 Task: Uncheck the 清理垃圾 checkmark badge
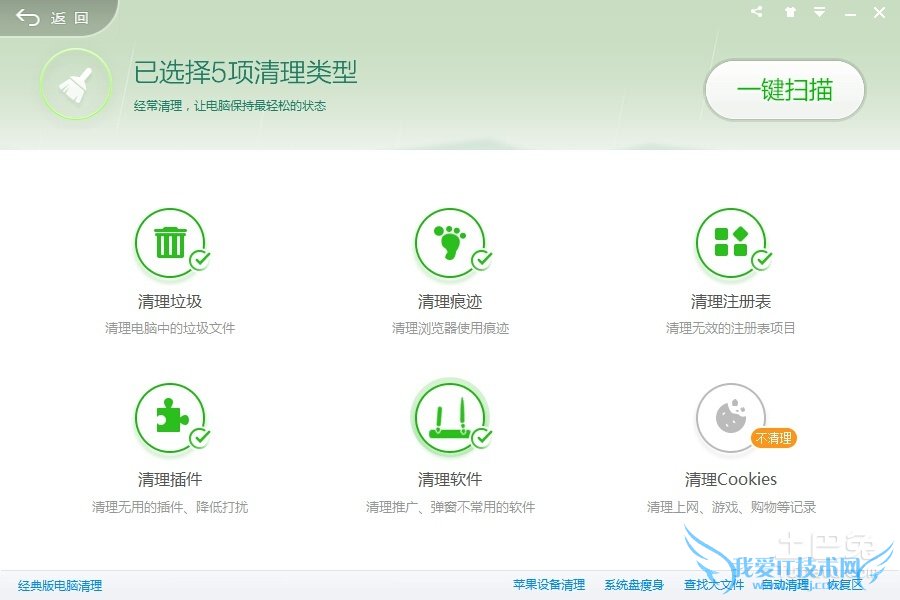click(200, 260)
